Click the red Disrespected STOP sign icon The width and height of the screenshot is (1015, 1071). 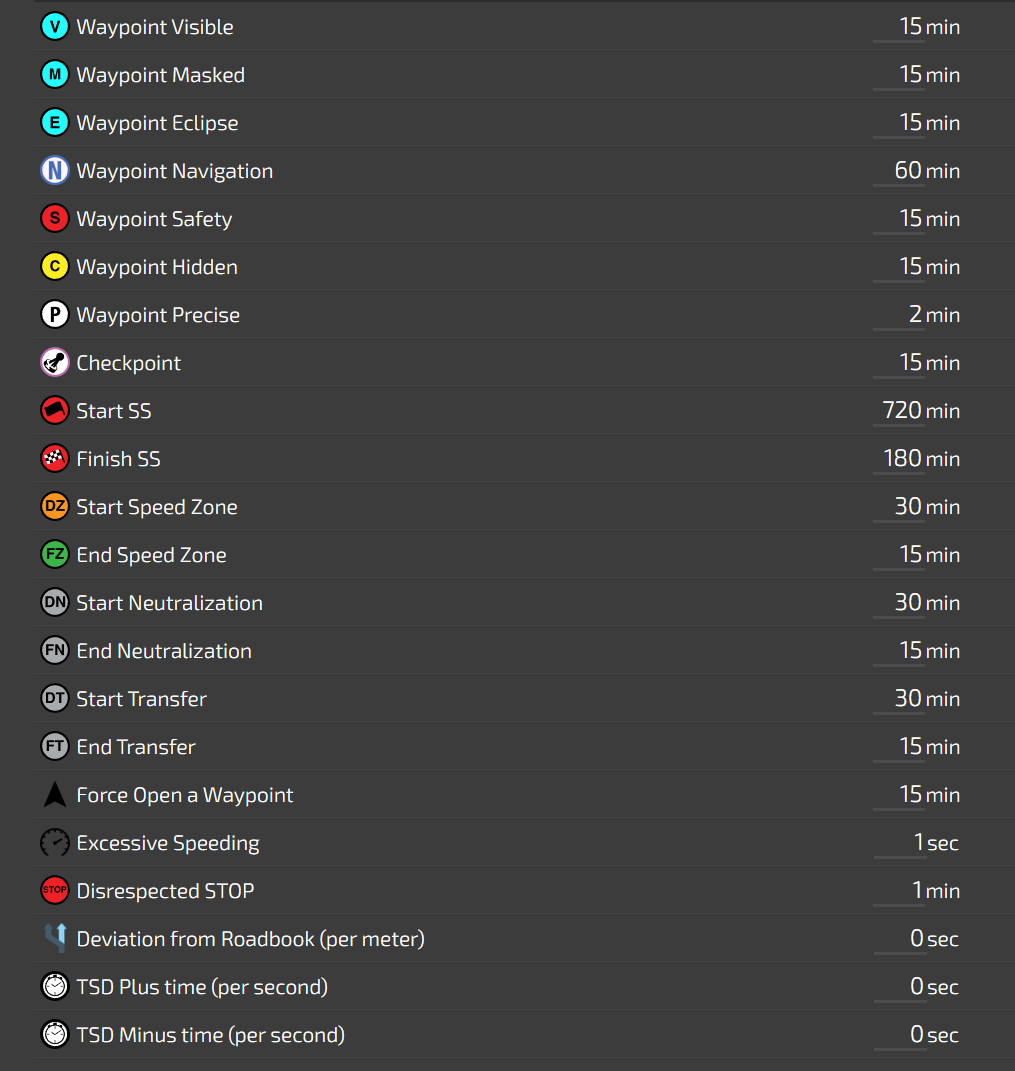point(54,891)
